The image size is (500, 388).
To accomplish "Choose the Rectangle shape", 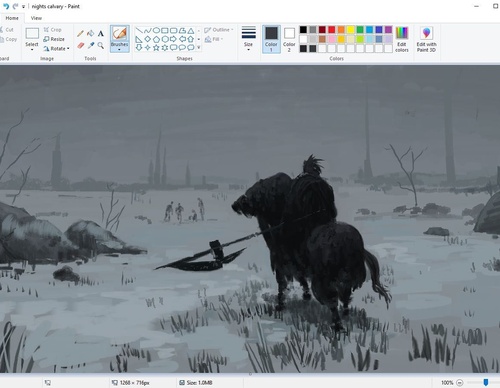I will coord(165,31).
